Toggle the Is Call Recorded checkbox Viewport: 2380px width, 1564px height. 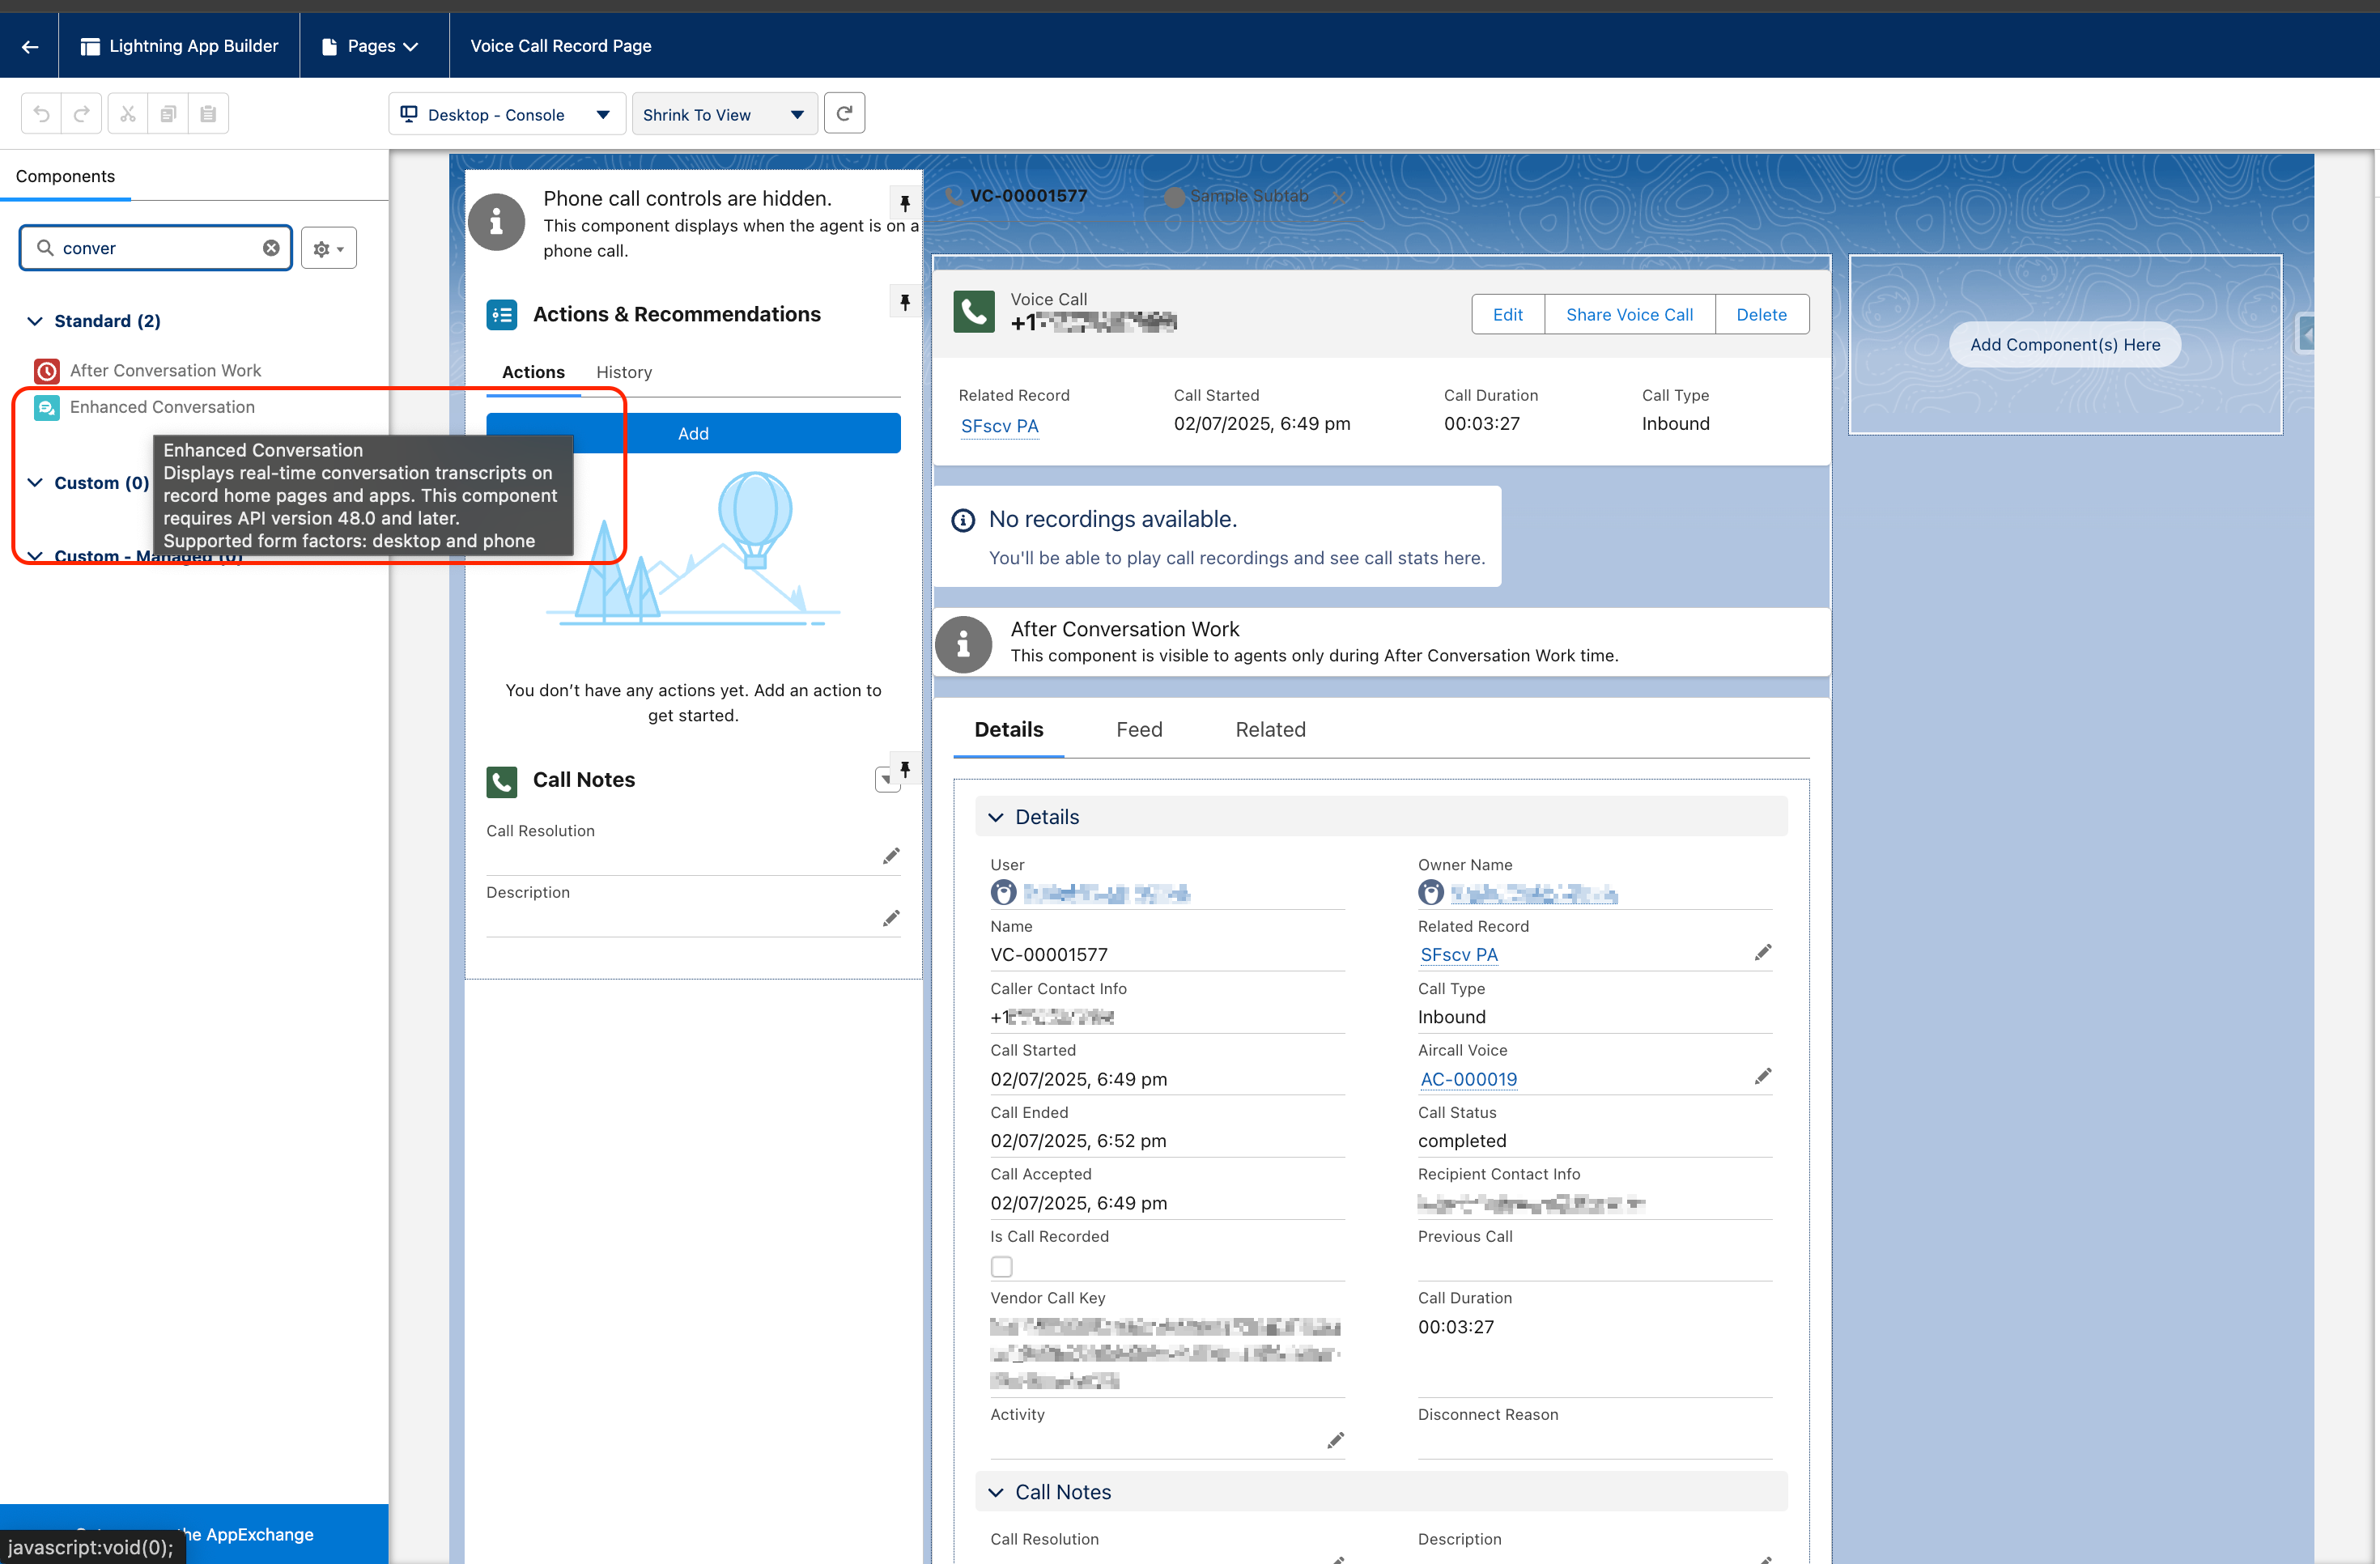point(1002,1267)
